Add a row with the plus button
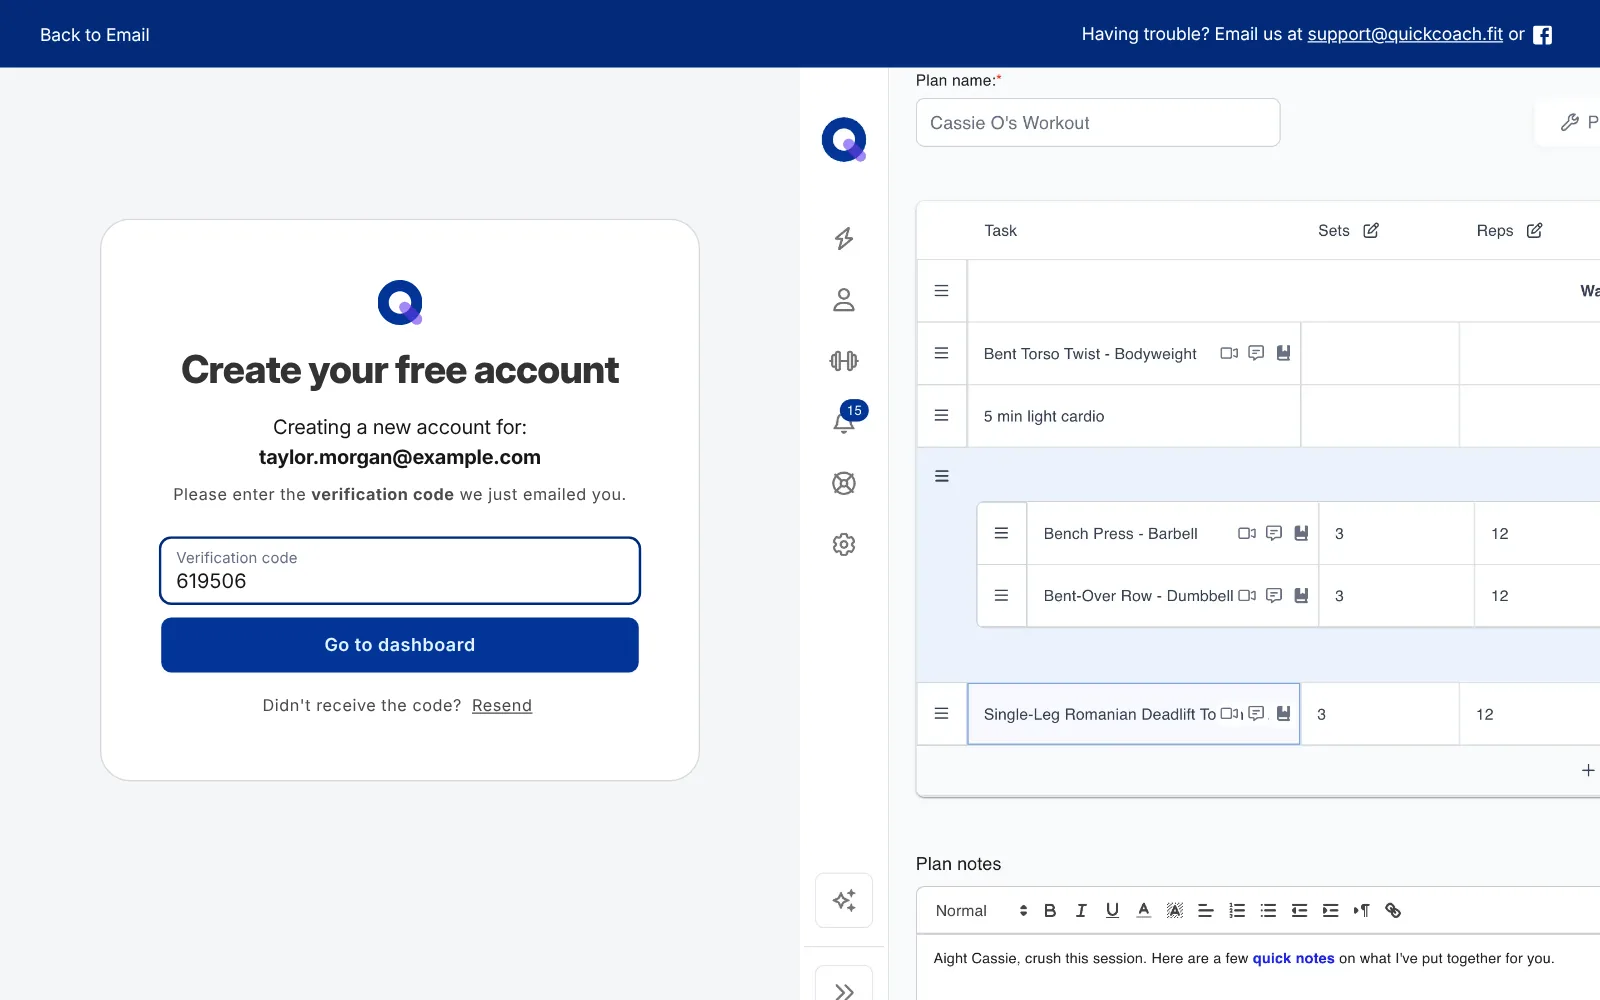Screen dimensions: 1600x1000 tap(1587, 770)
